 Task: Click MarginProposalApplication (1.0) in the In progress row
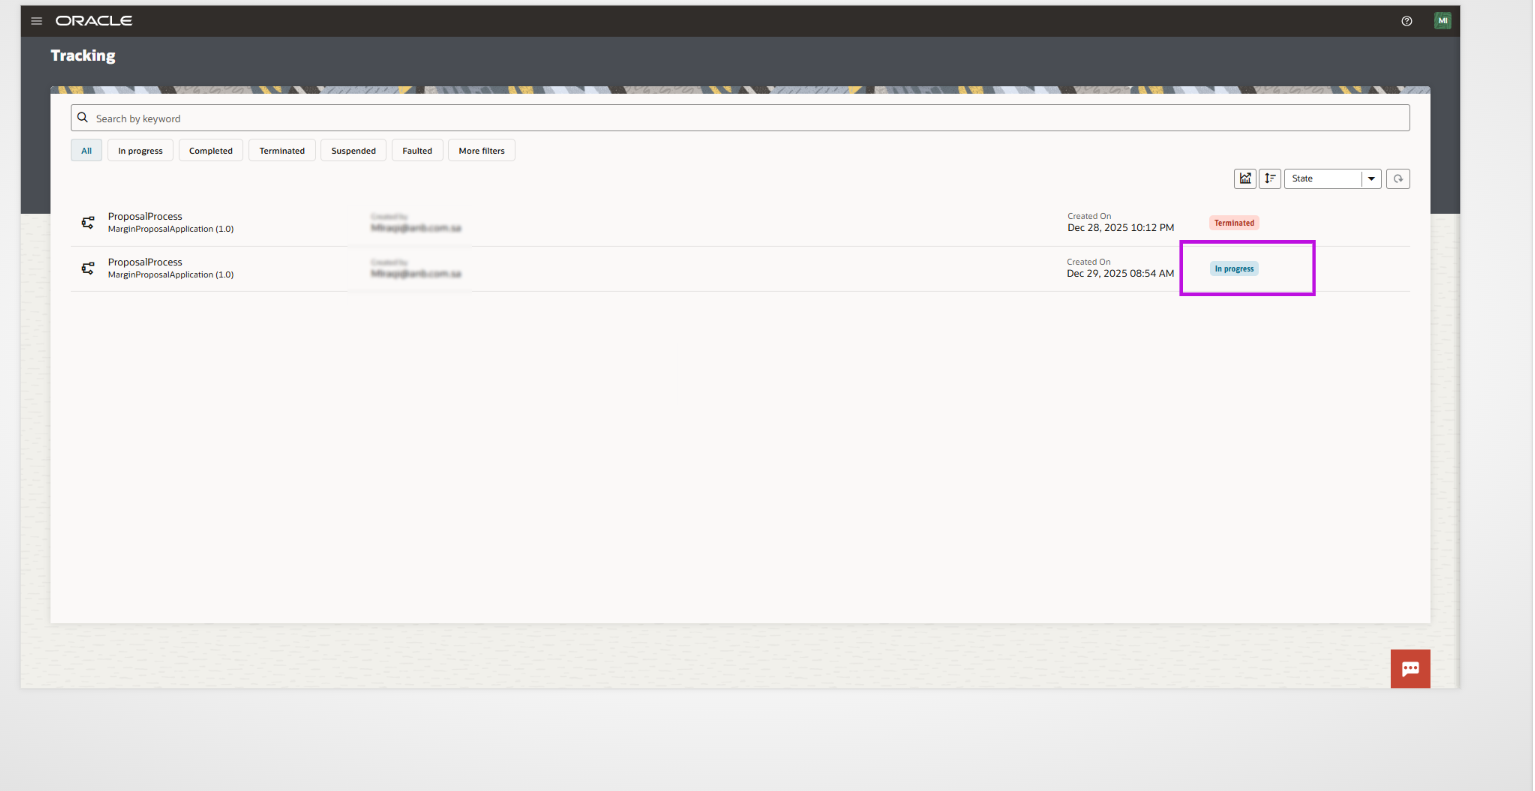[171, 275]
